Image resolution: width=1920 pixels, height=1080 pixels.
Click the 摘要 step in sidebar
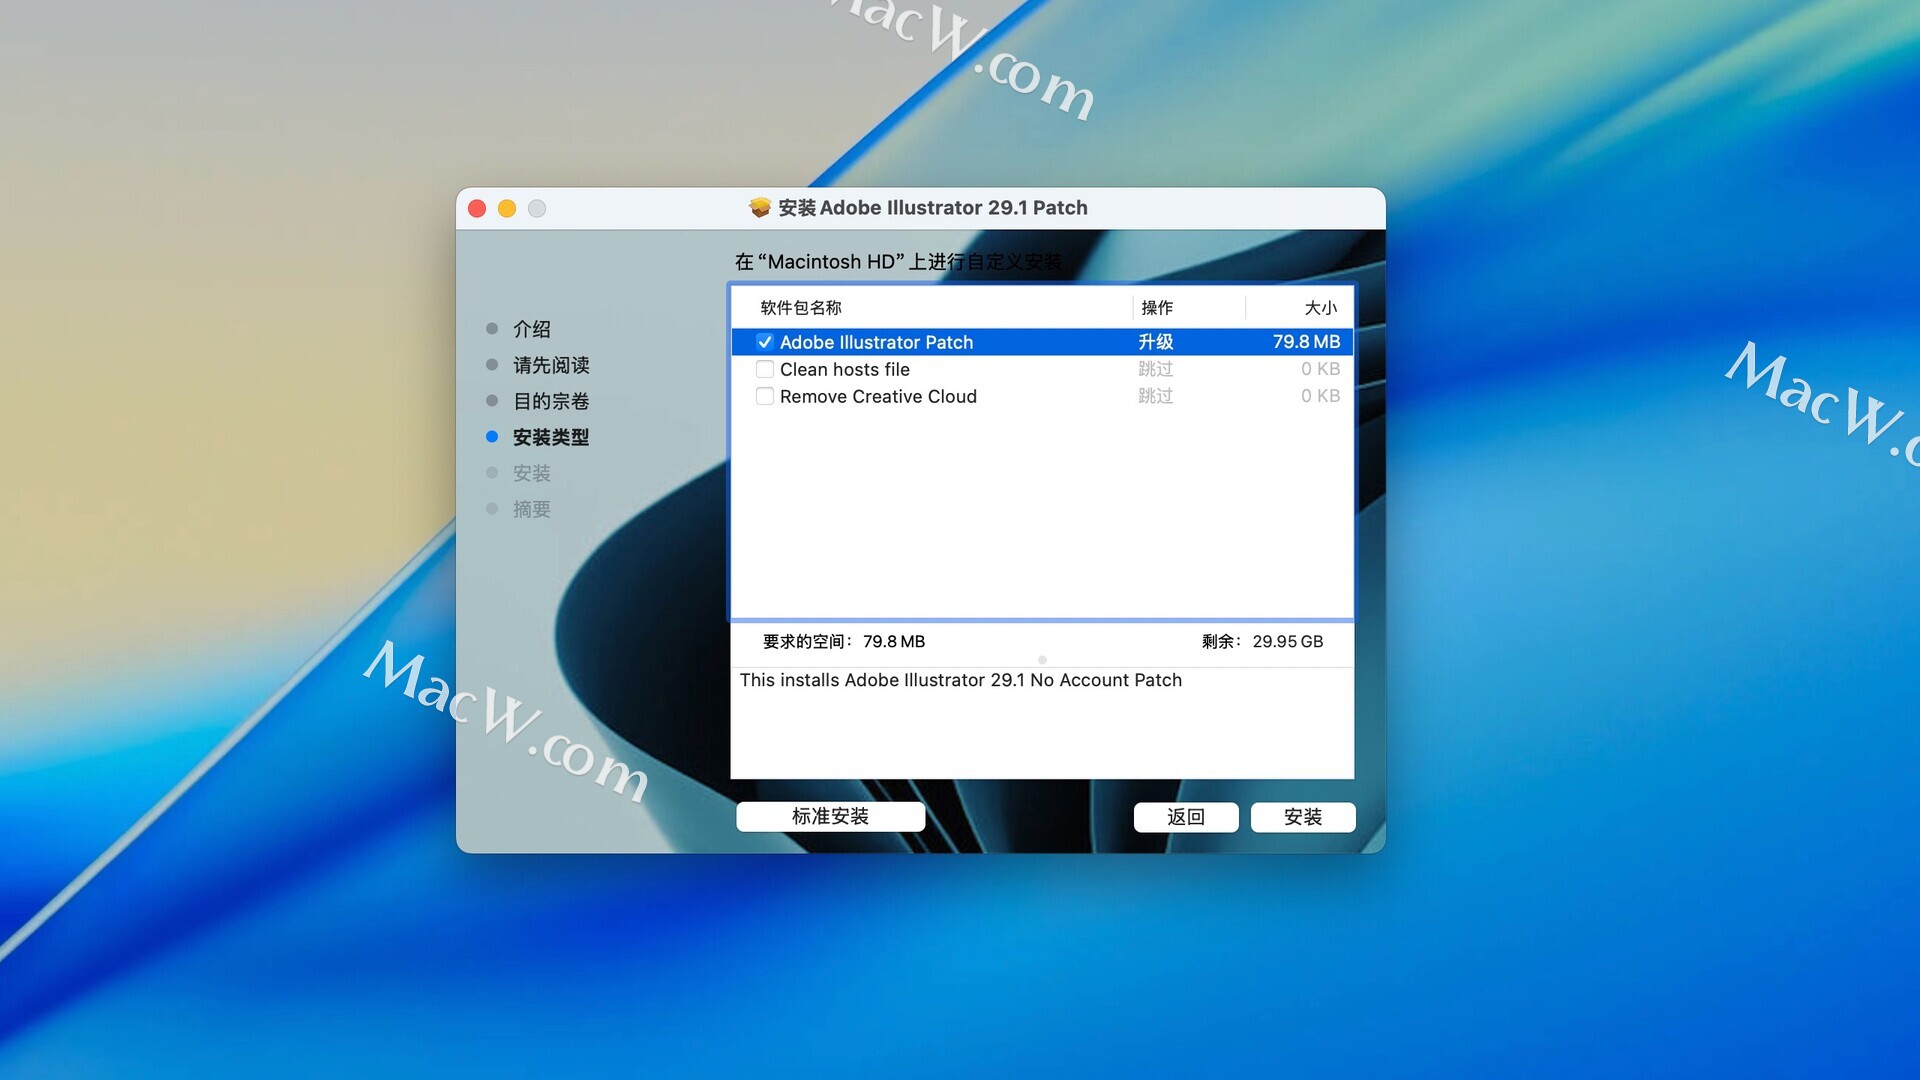click(532, 509)
